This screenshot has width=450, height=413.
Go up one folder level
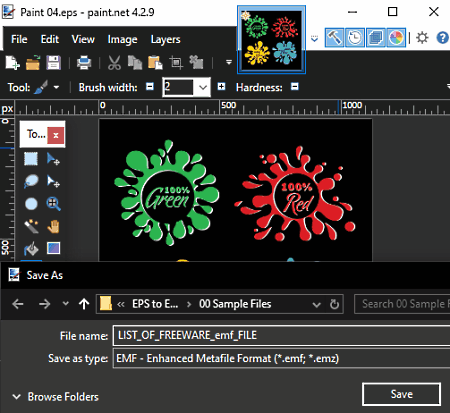tap(84, 304)
